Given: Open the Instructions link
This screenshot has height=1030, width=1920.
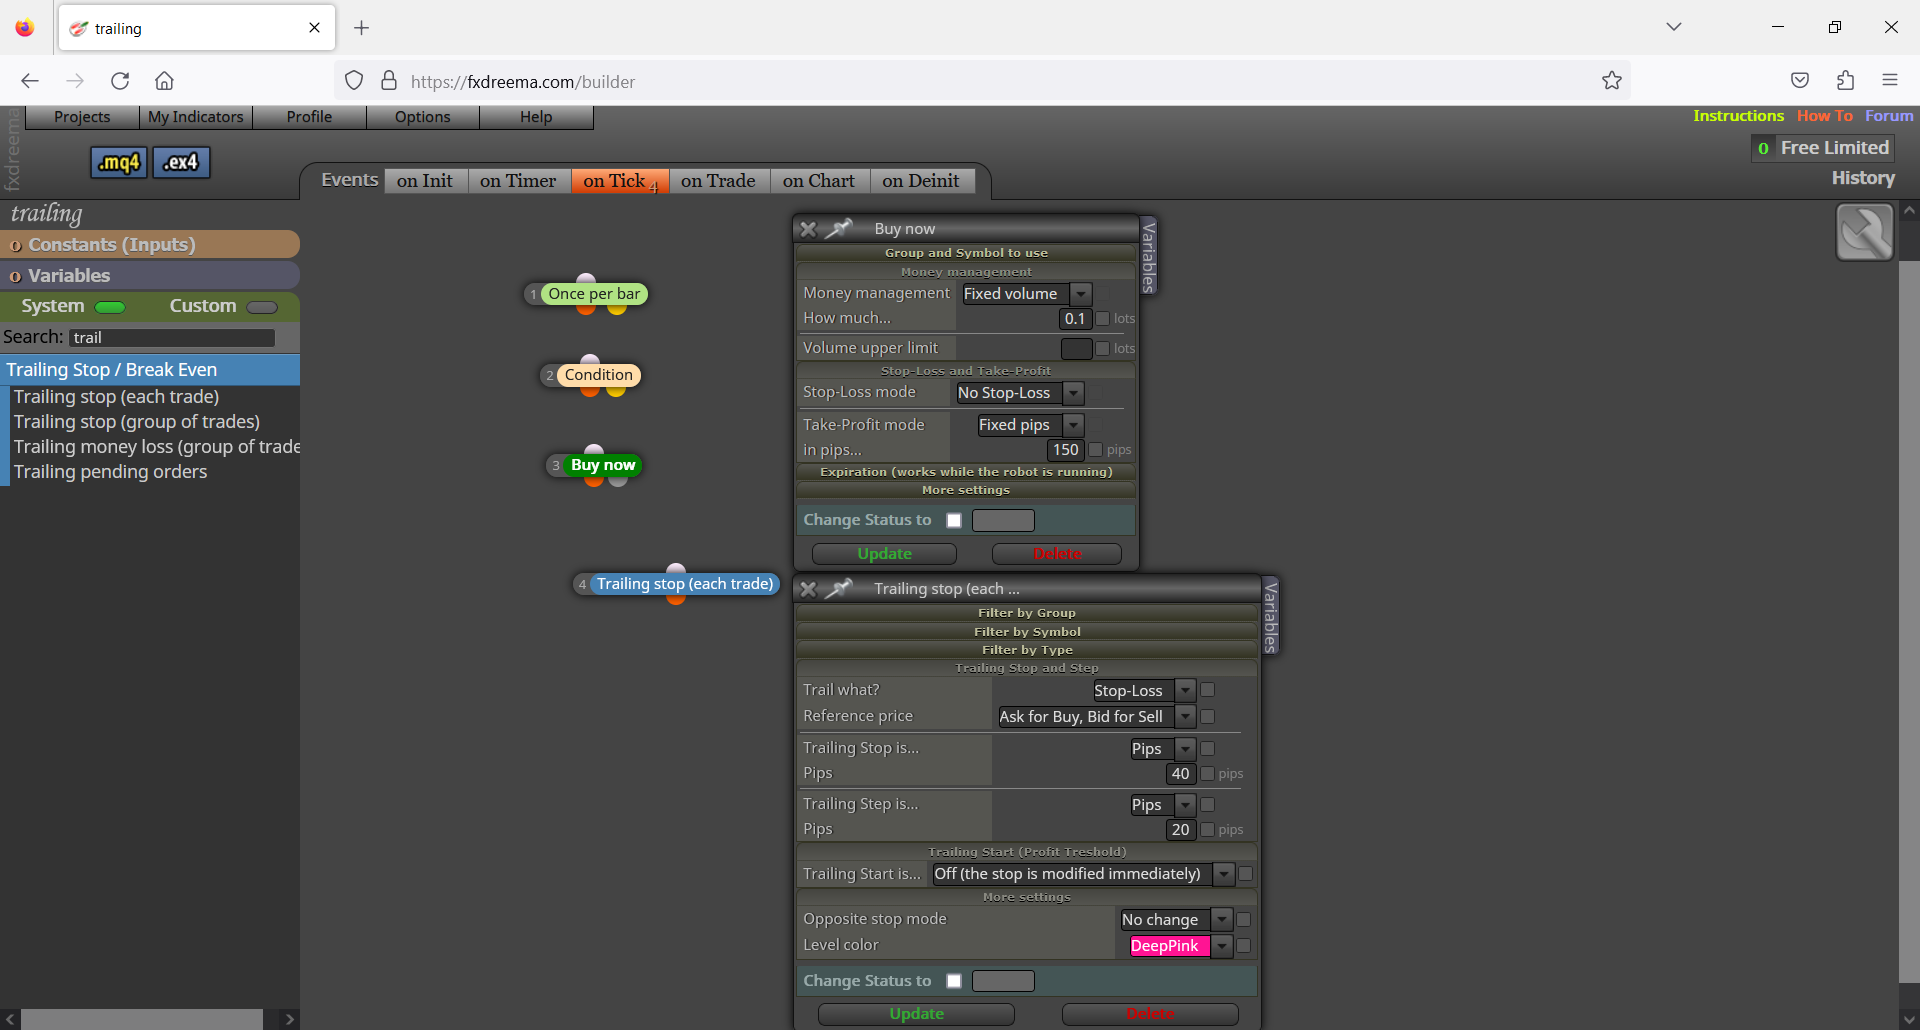Looking at the screenshot, I should (1738, 116).
